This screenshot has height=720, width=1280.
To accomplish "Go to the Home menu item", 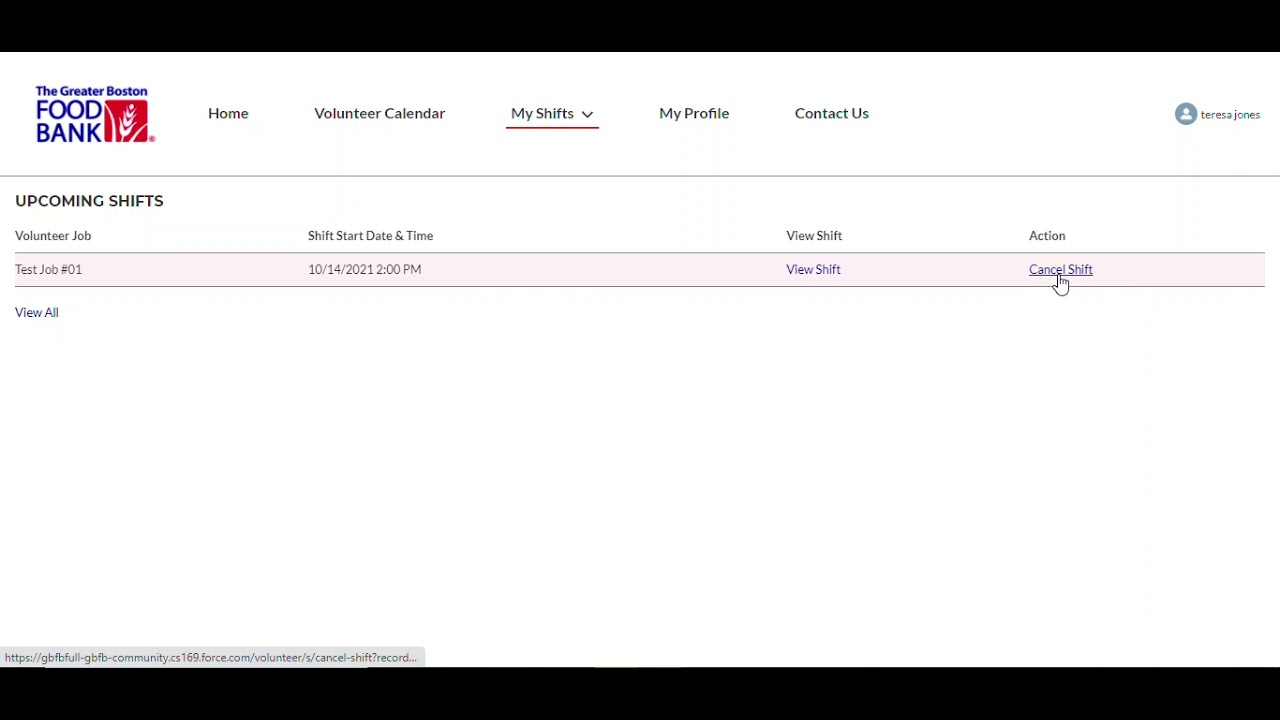I will click(228, 113).
